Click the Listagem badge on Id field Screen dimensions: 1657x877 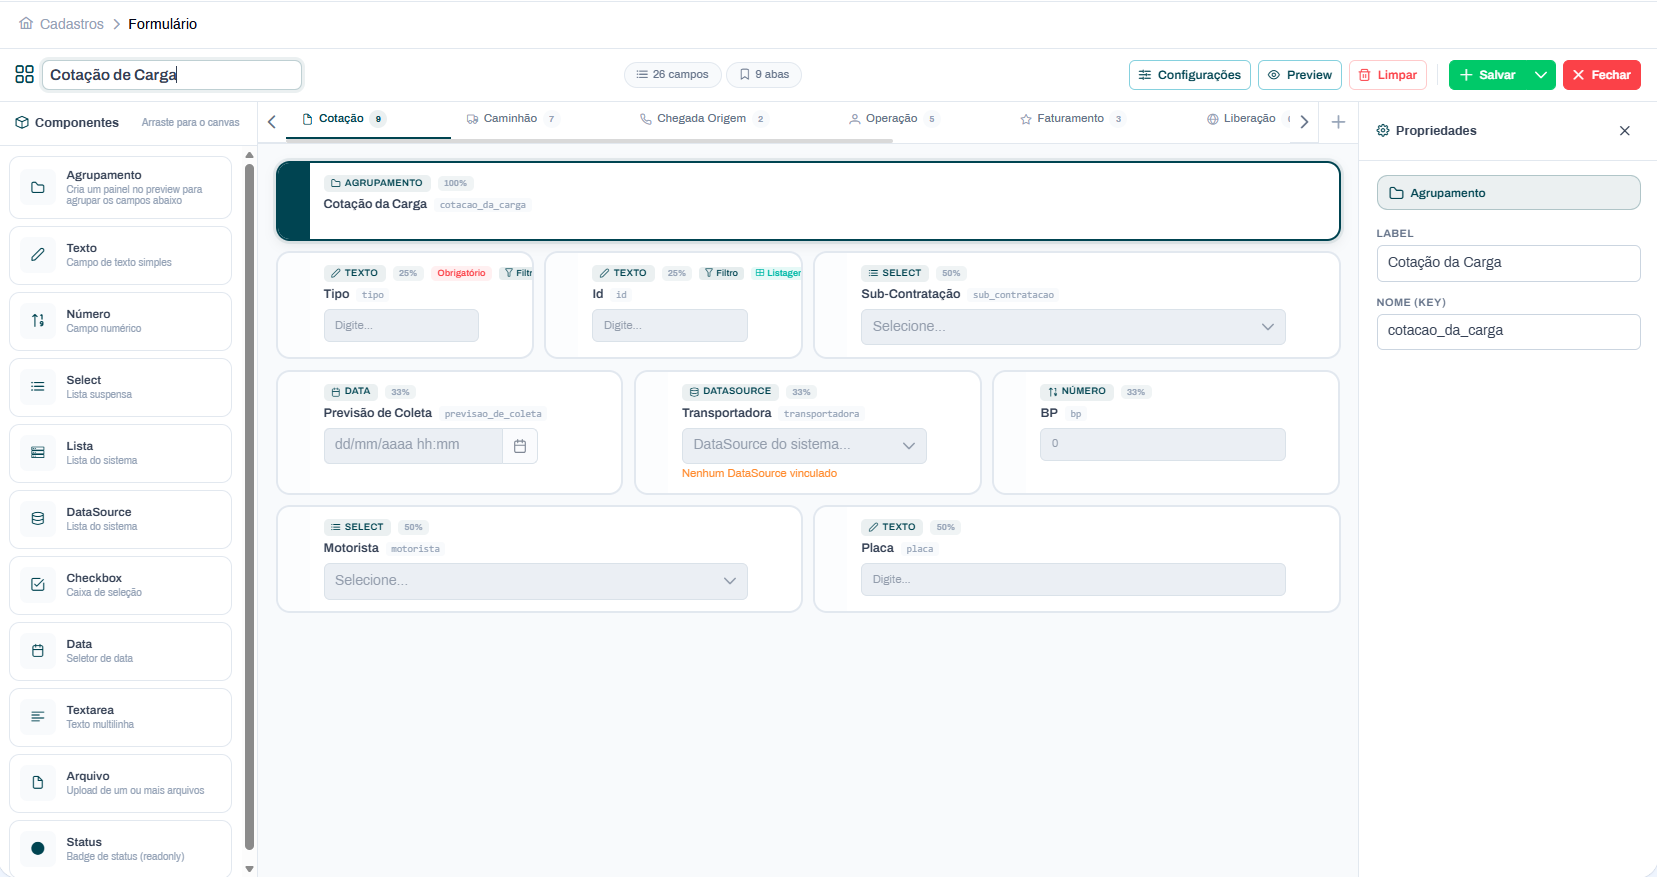pyautogui.click(x=777, y=273)
